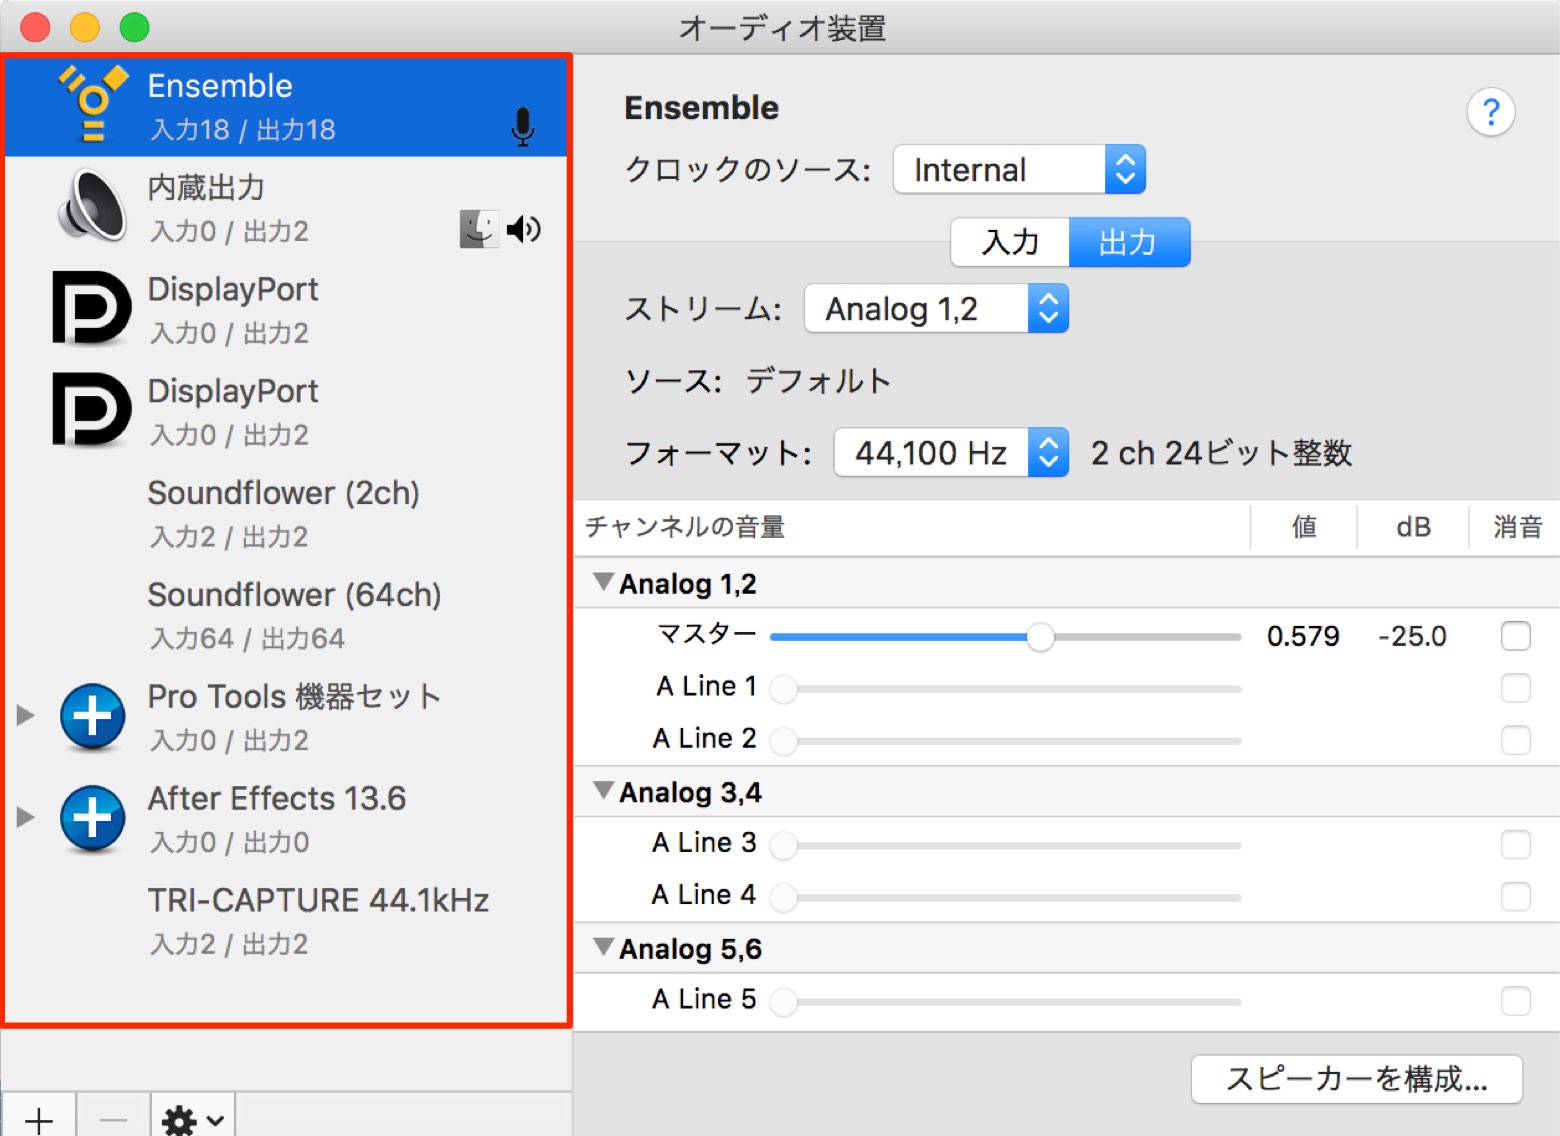Click the 値 column header
The width and height of the screenshot is (1560, 1136).
click(1304, 527)
